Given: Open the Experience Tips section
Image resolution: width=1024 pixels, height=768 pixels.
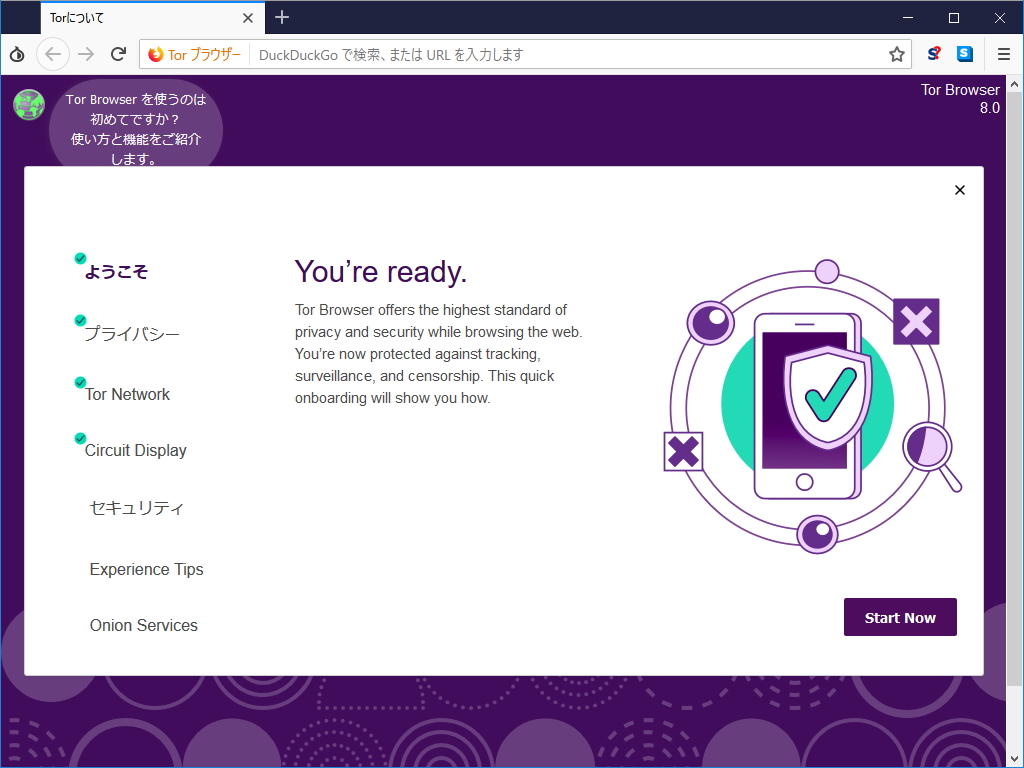Looking at the screenshot, I should (146, 569).
